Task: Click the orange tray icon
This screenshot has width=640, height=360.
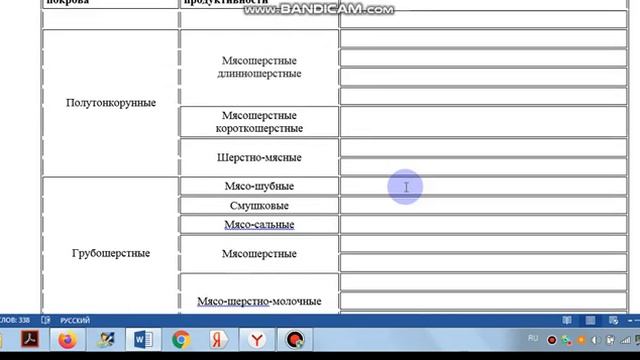Action: pos(581,340)
